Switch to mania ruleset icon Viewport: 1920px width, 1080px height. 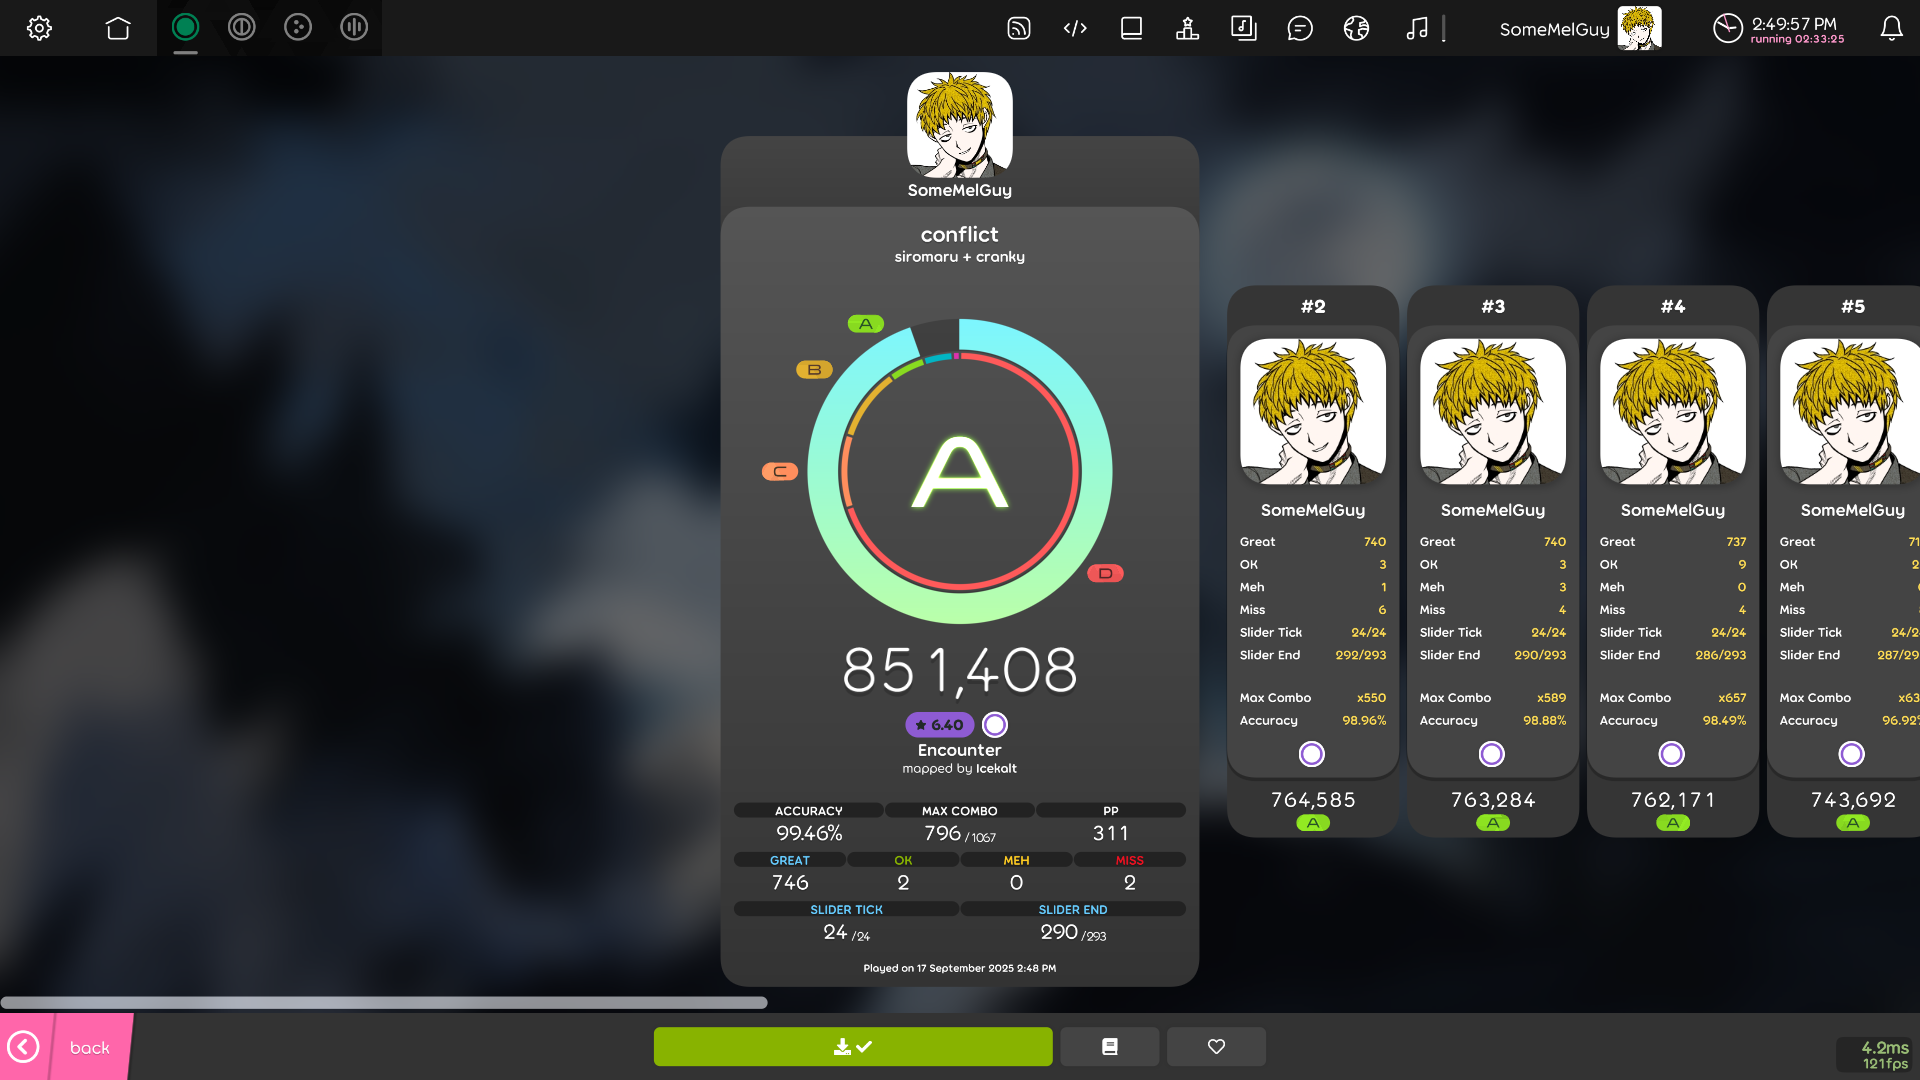(354, 28)
